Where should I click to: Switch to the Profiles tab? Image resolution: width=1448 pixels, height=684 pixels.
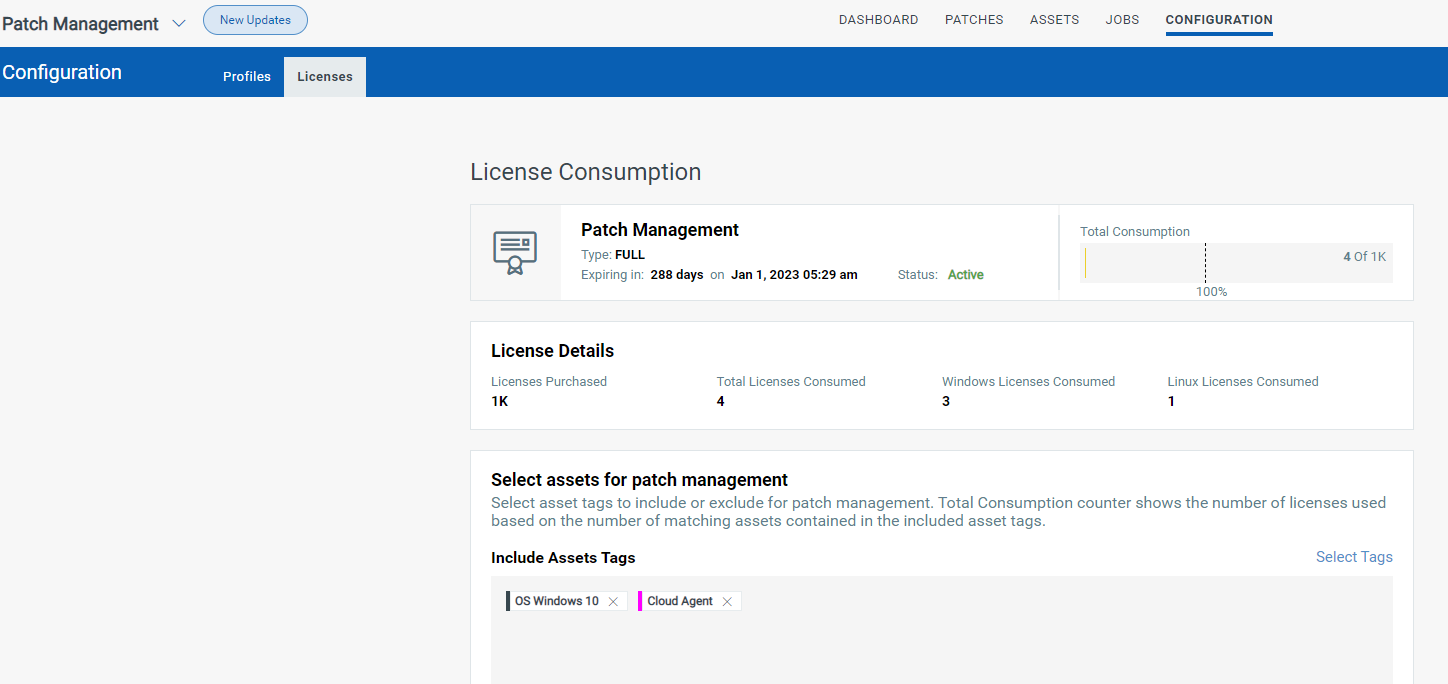click(x=247, y=76)
